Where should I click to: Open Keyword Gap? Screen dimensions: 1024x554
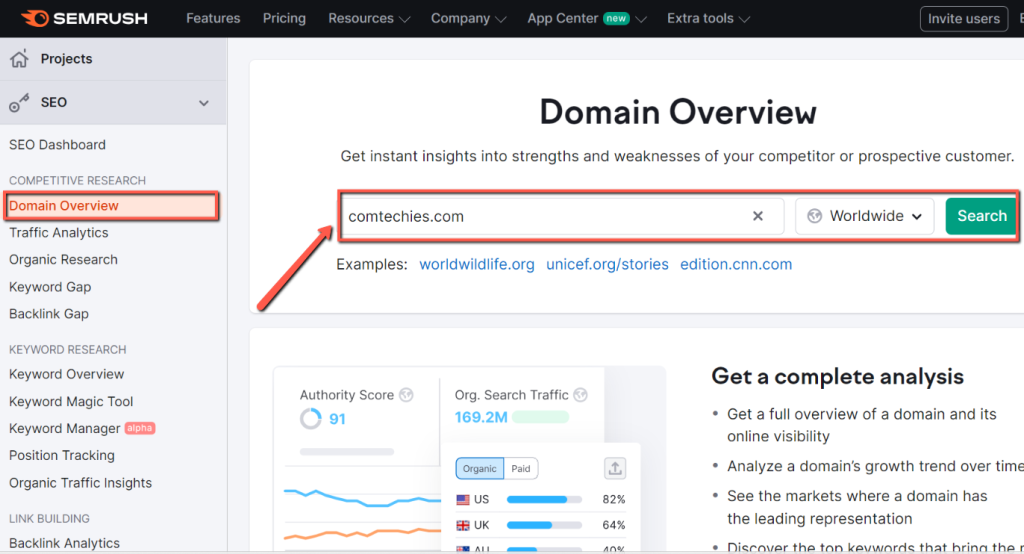tap(50, 287)
